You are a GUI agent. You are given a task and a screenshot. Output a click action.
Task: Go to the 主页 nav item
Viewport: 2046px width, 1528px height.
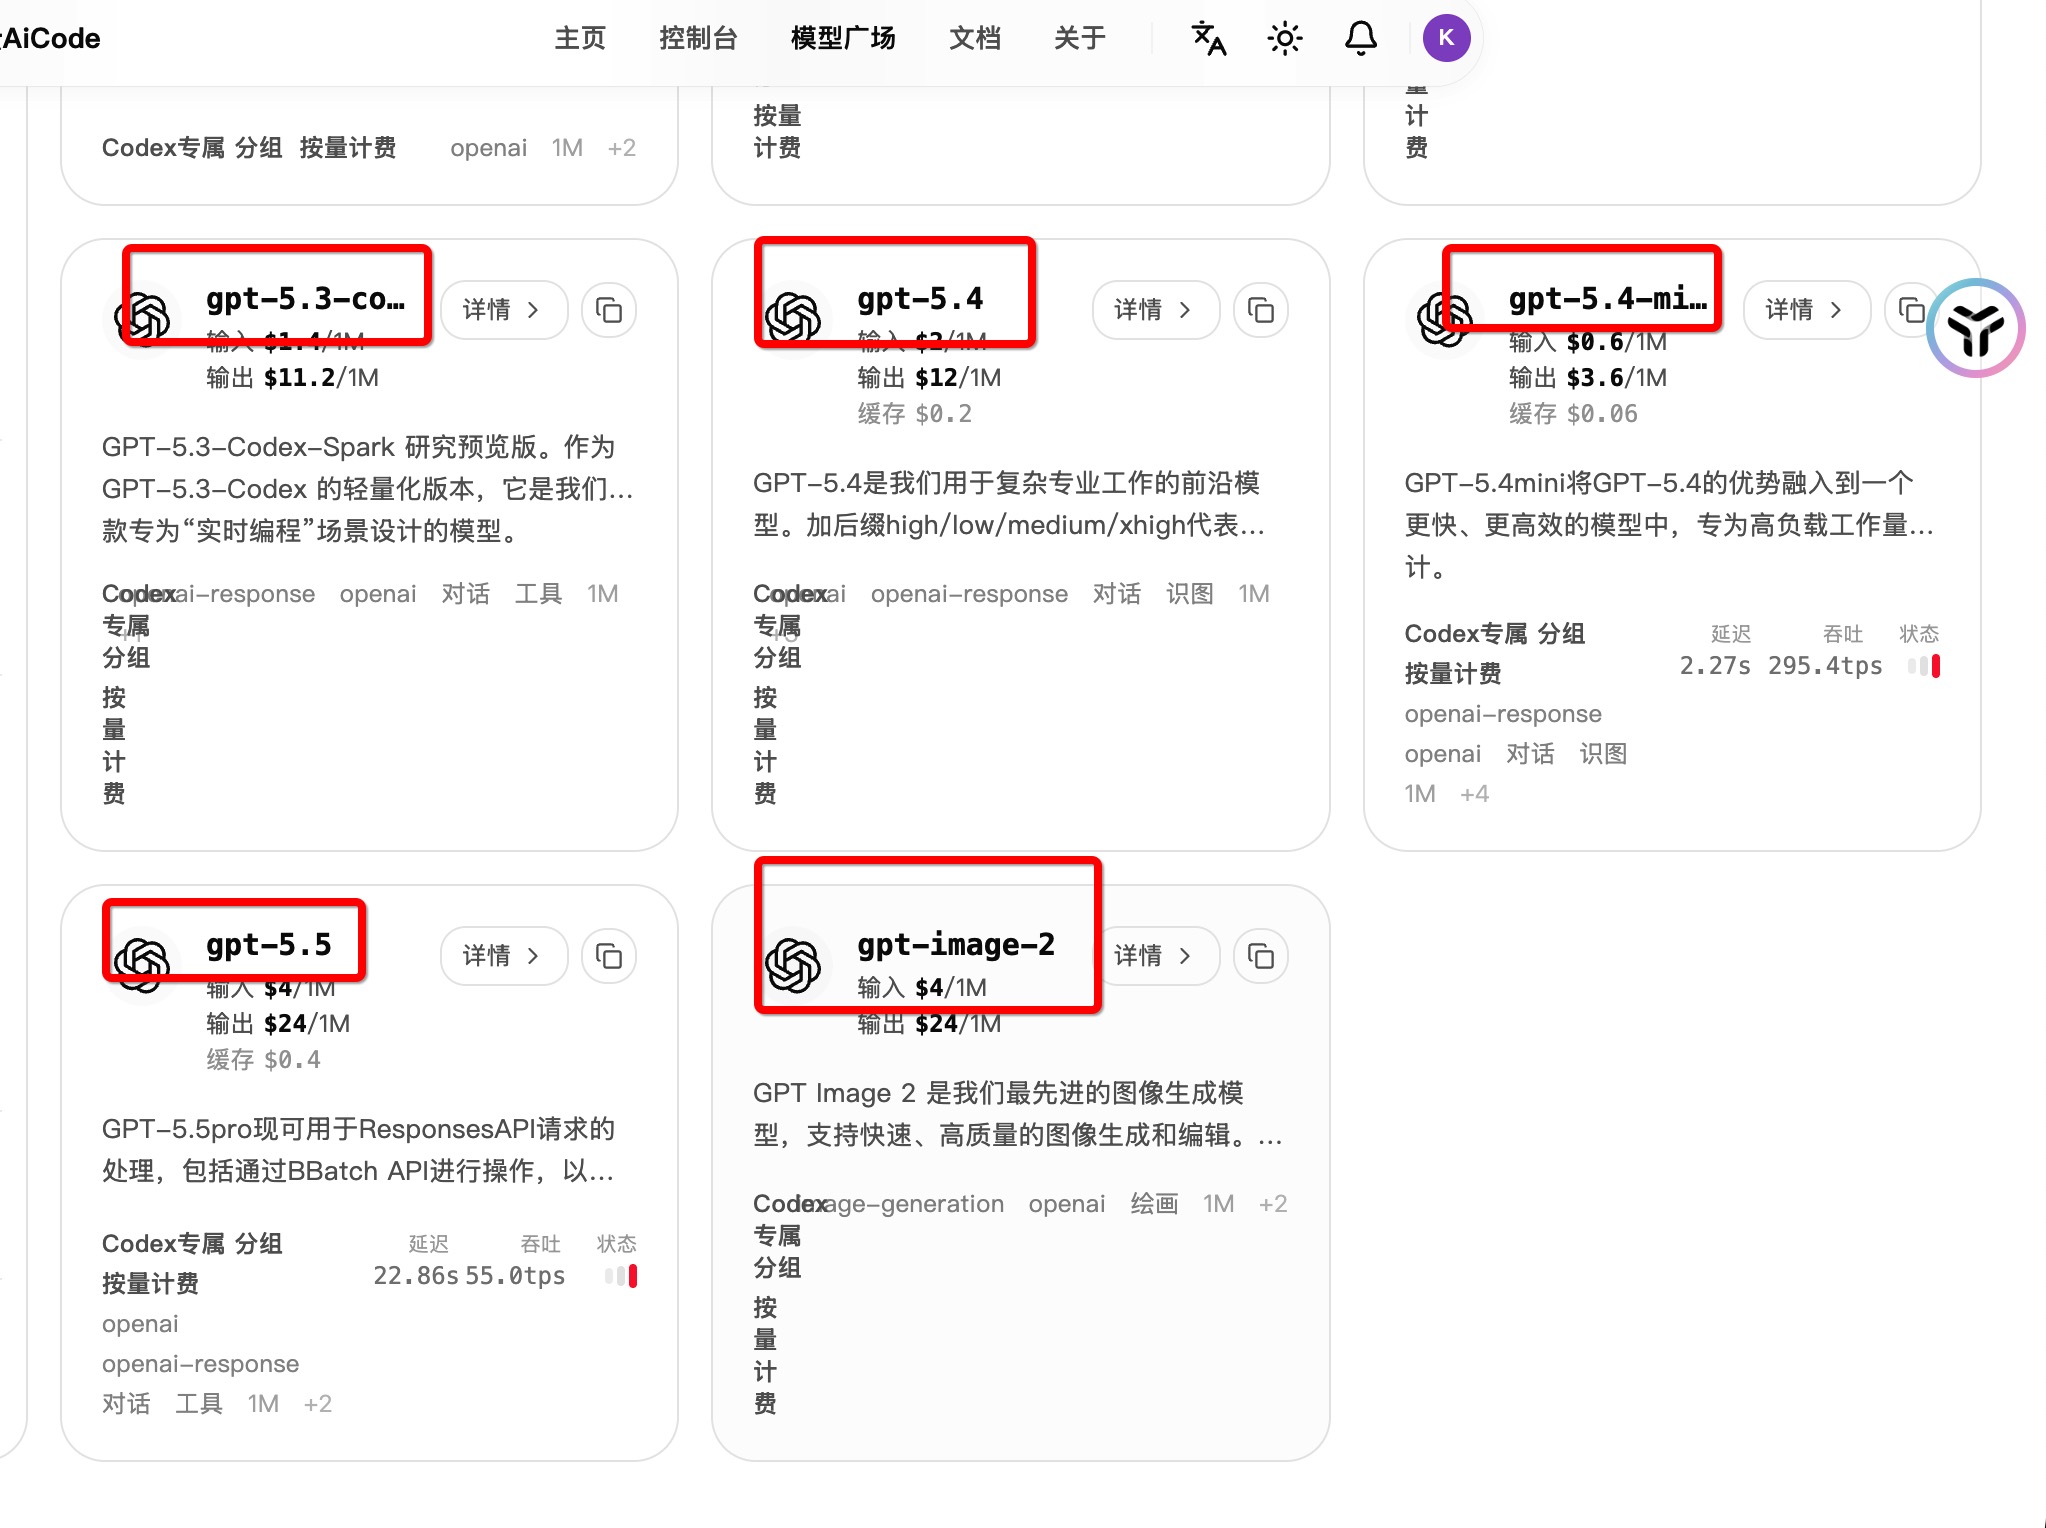(581, 39)
